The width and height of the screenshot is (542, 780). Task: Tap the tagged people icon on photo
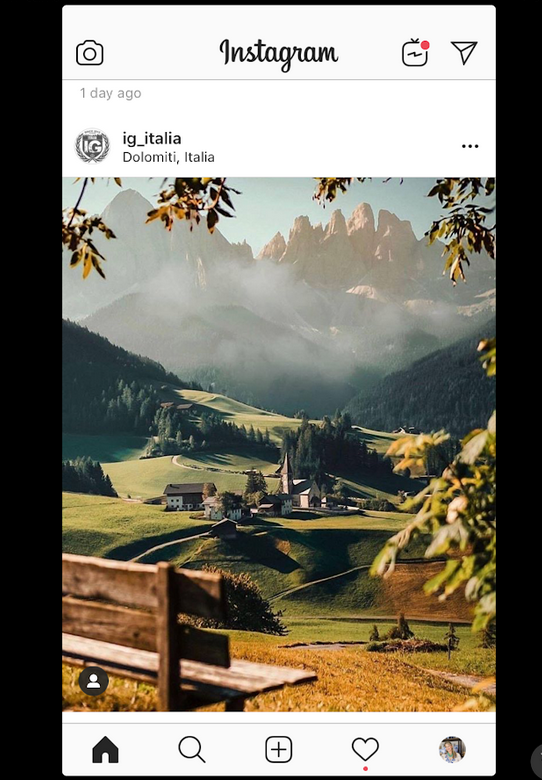pos(93,681)
